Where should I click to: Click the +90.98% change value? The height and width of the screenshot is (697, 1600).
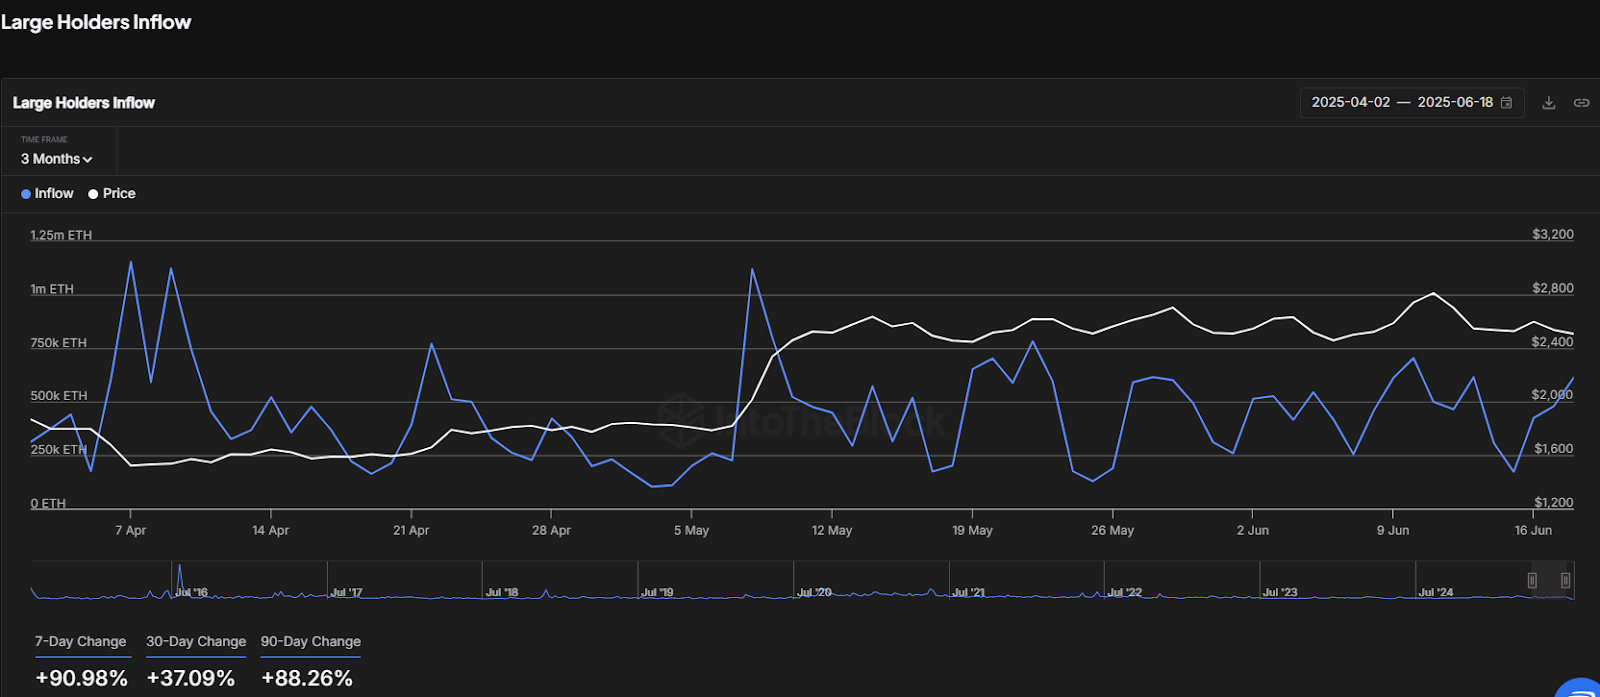click(82, 679)
